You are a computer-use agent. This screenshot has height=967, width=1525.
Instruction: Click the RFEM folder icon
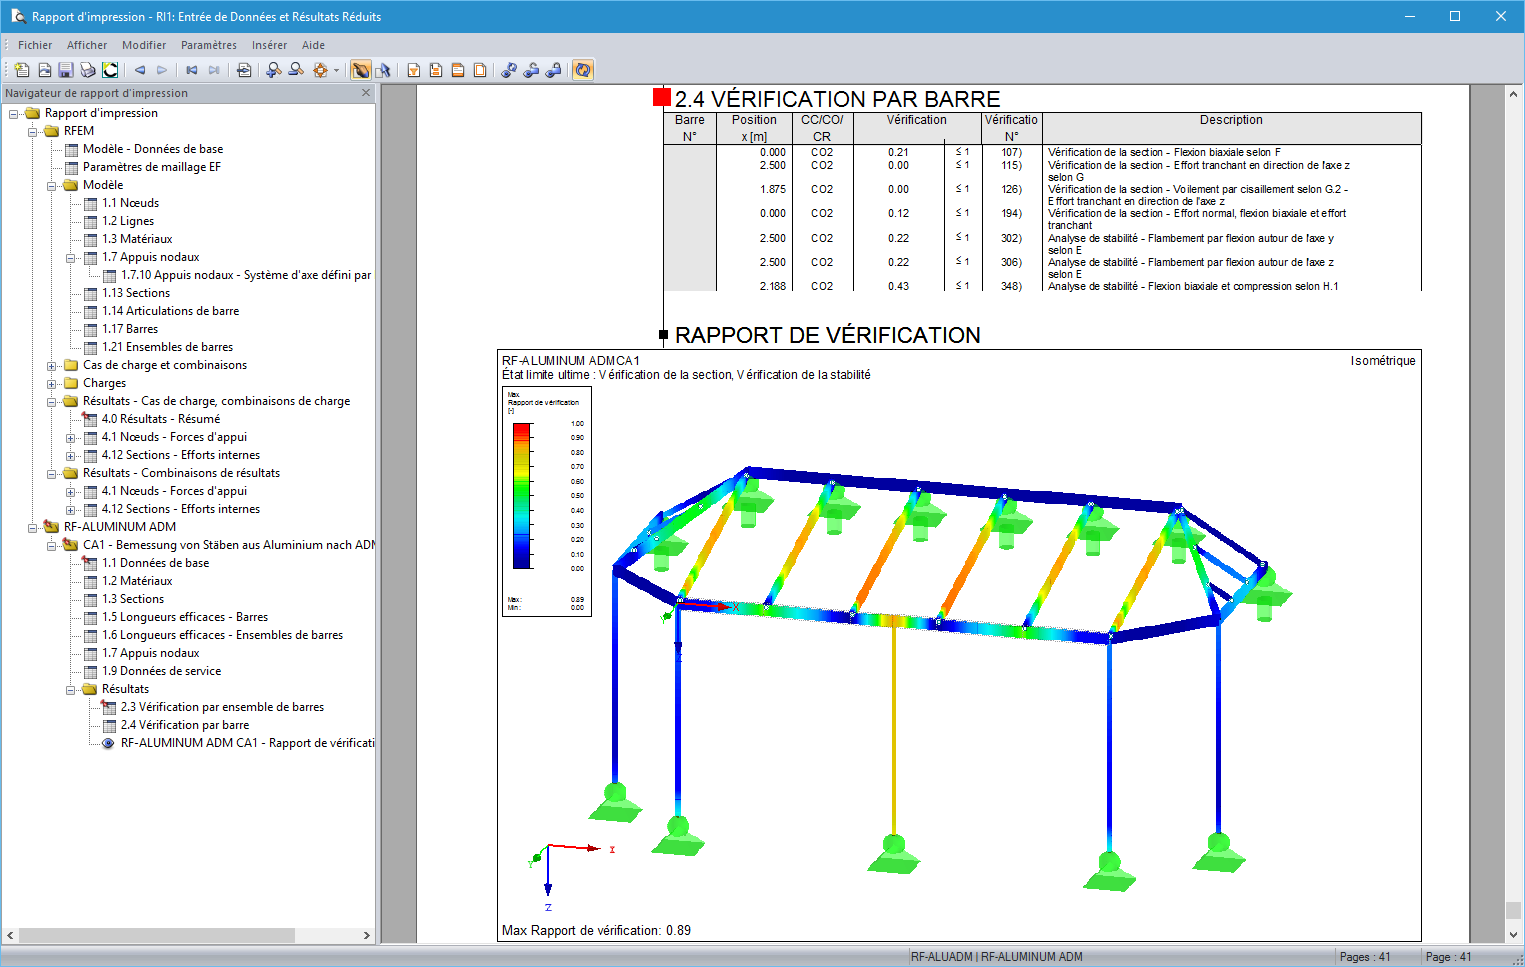[51, 131]
